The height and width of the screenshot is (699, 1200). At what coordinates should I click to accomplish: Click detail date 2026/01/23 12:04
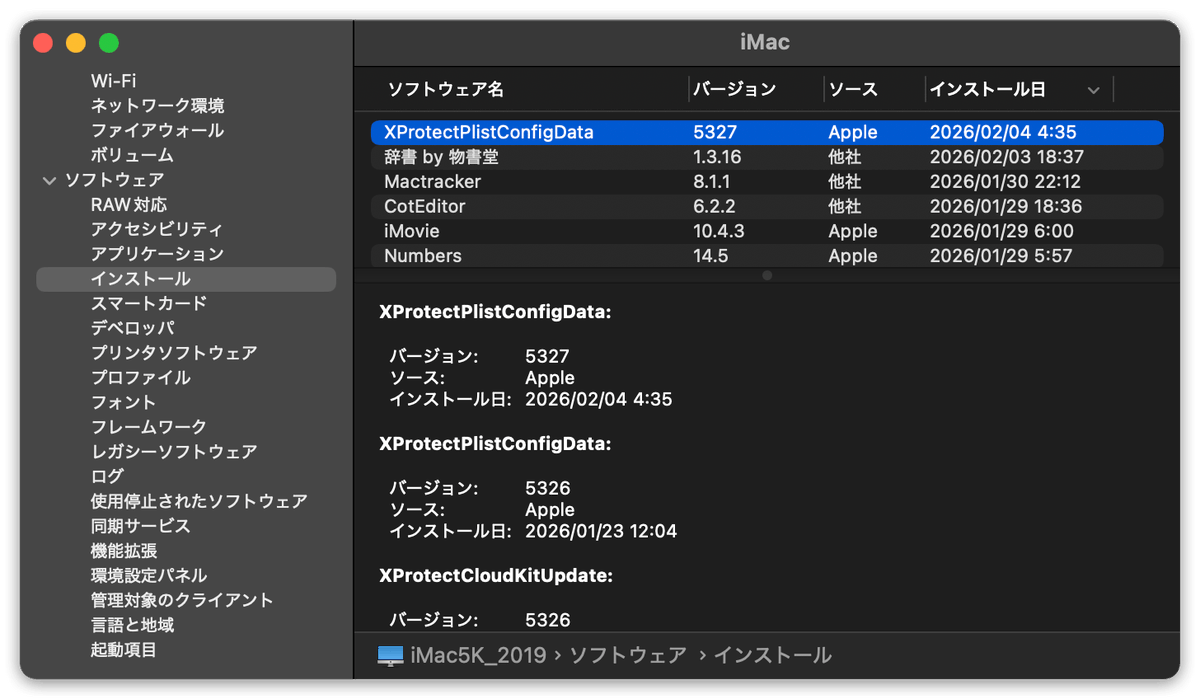(601, 531)
